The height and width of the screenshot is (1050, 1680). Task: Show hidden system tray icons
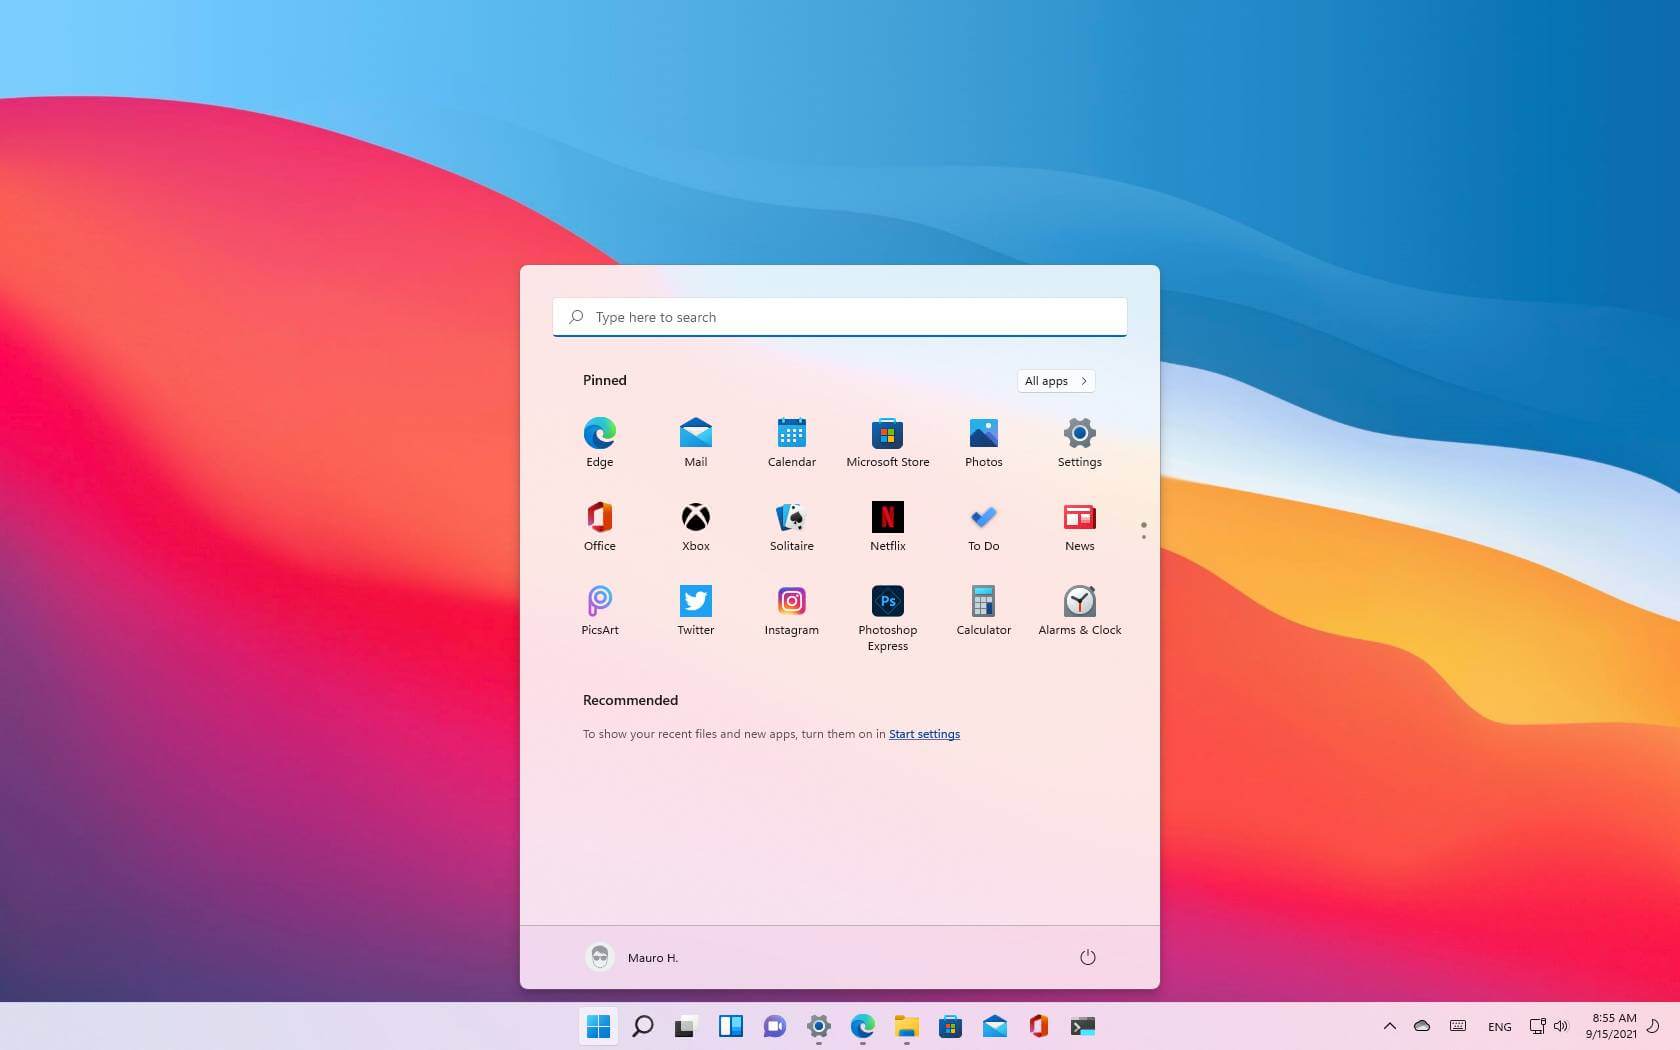click(x=1390, y=1026)
